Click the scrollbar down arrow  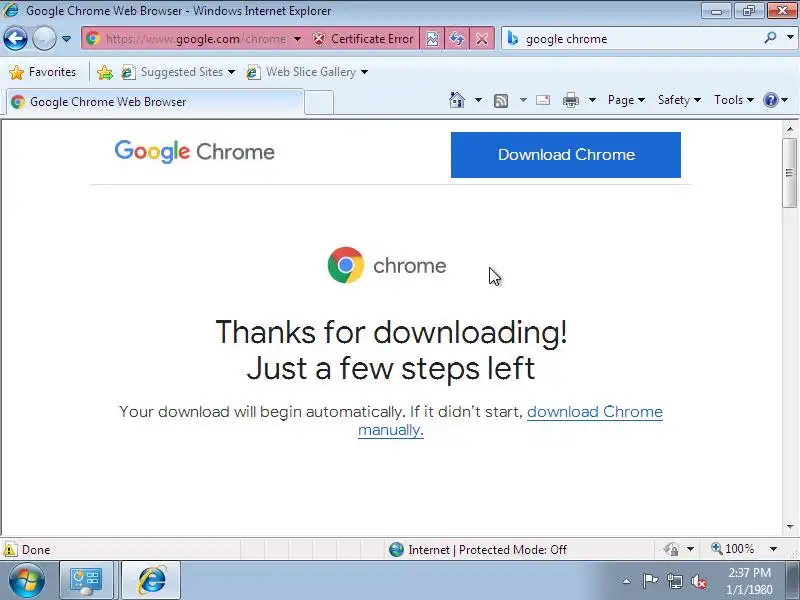790,527
